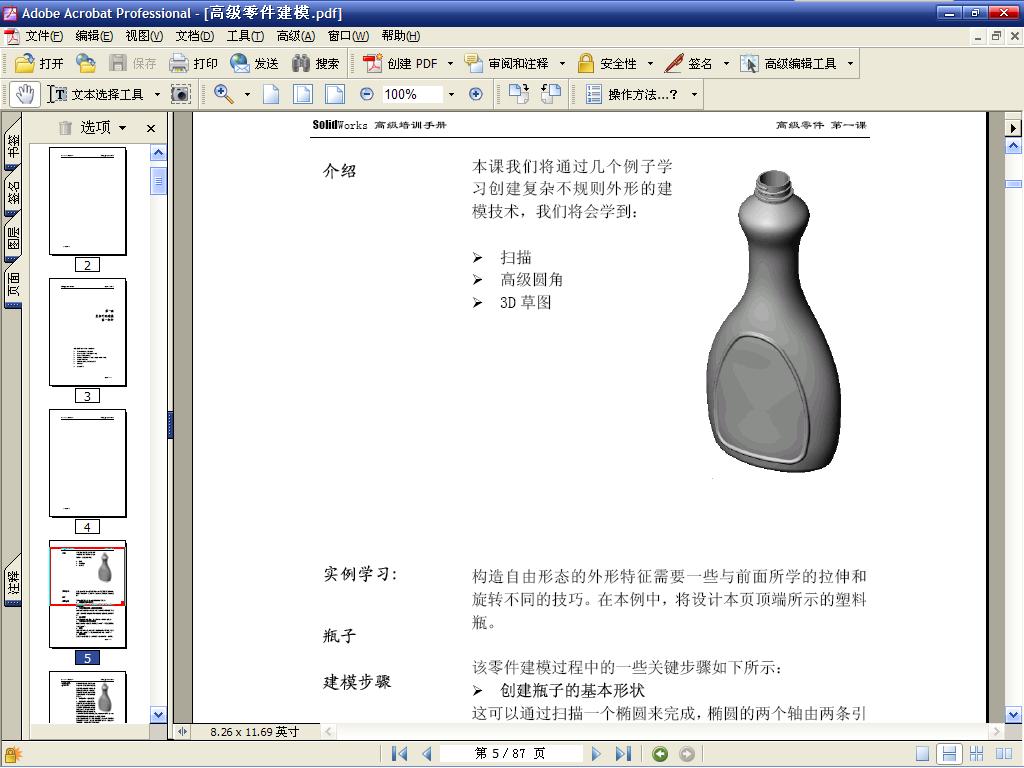
Task: Click the page number field 第 5 / 87 页
Action: pos(510,754)
